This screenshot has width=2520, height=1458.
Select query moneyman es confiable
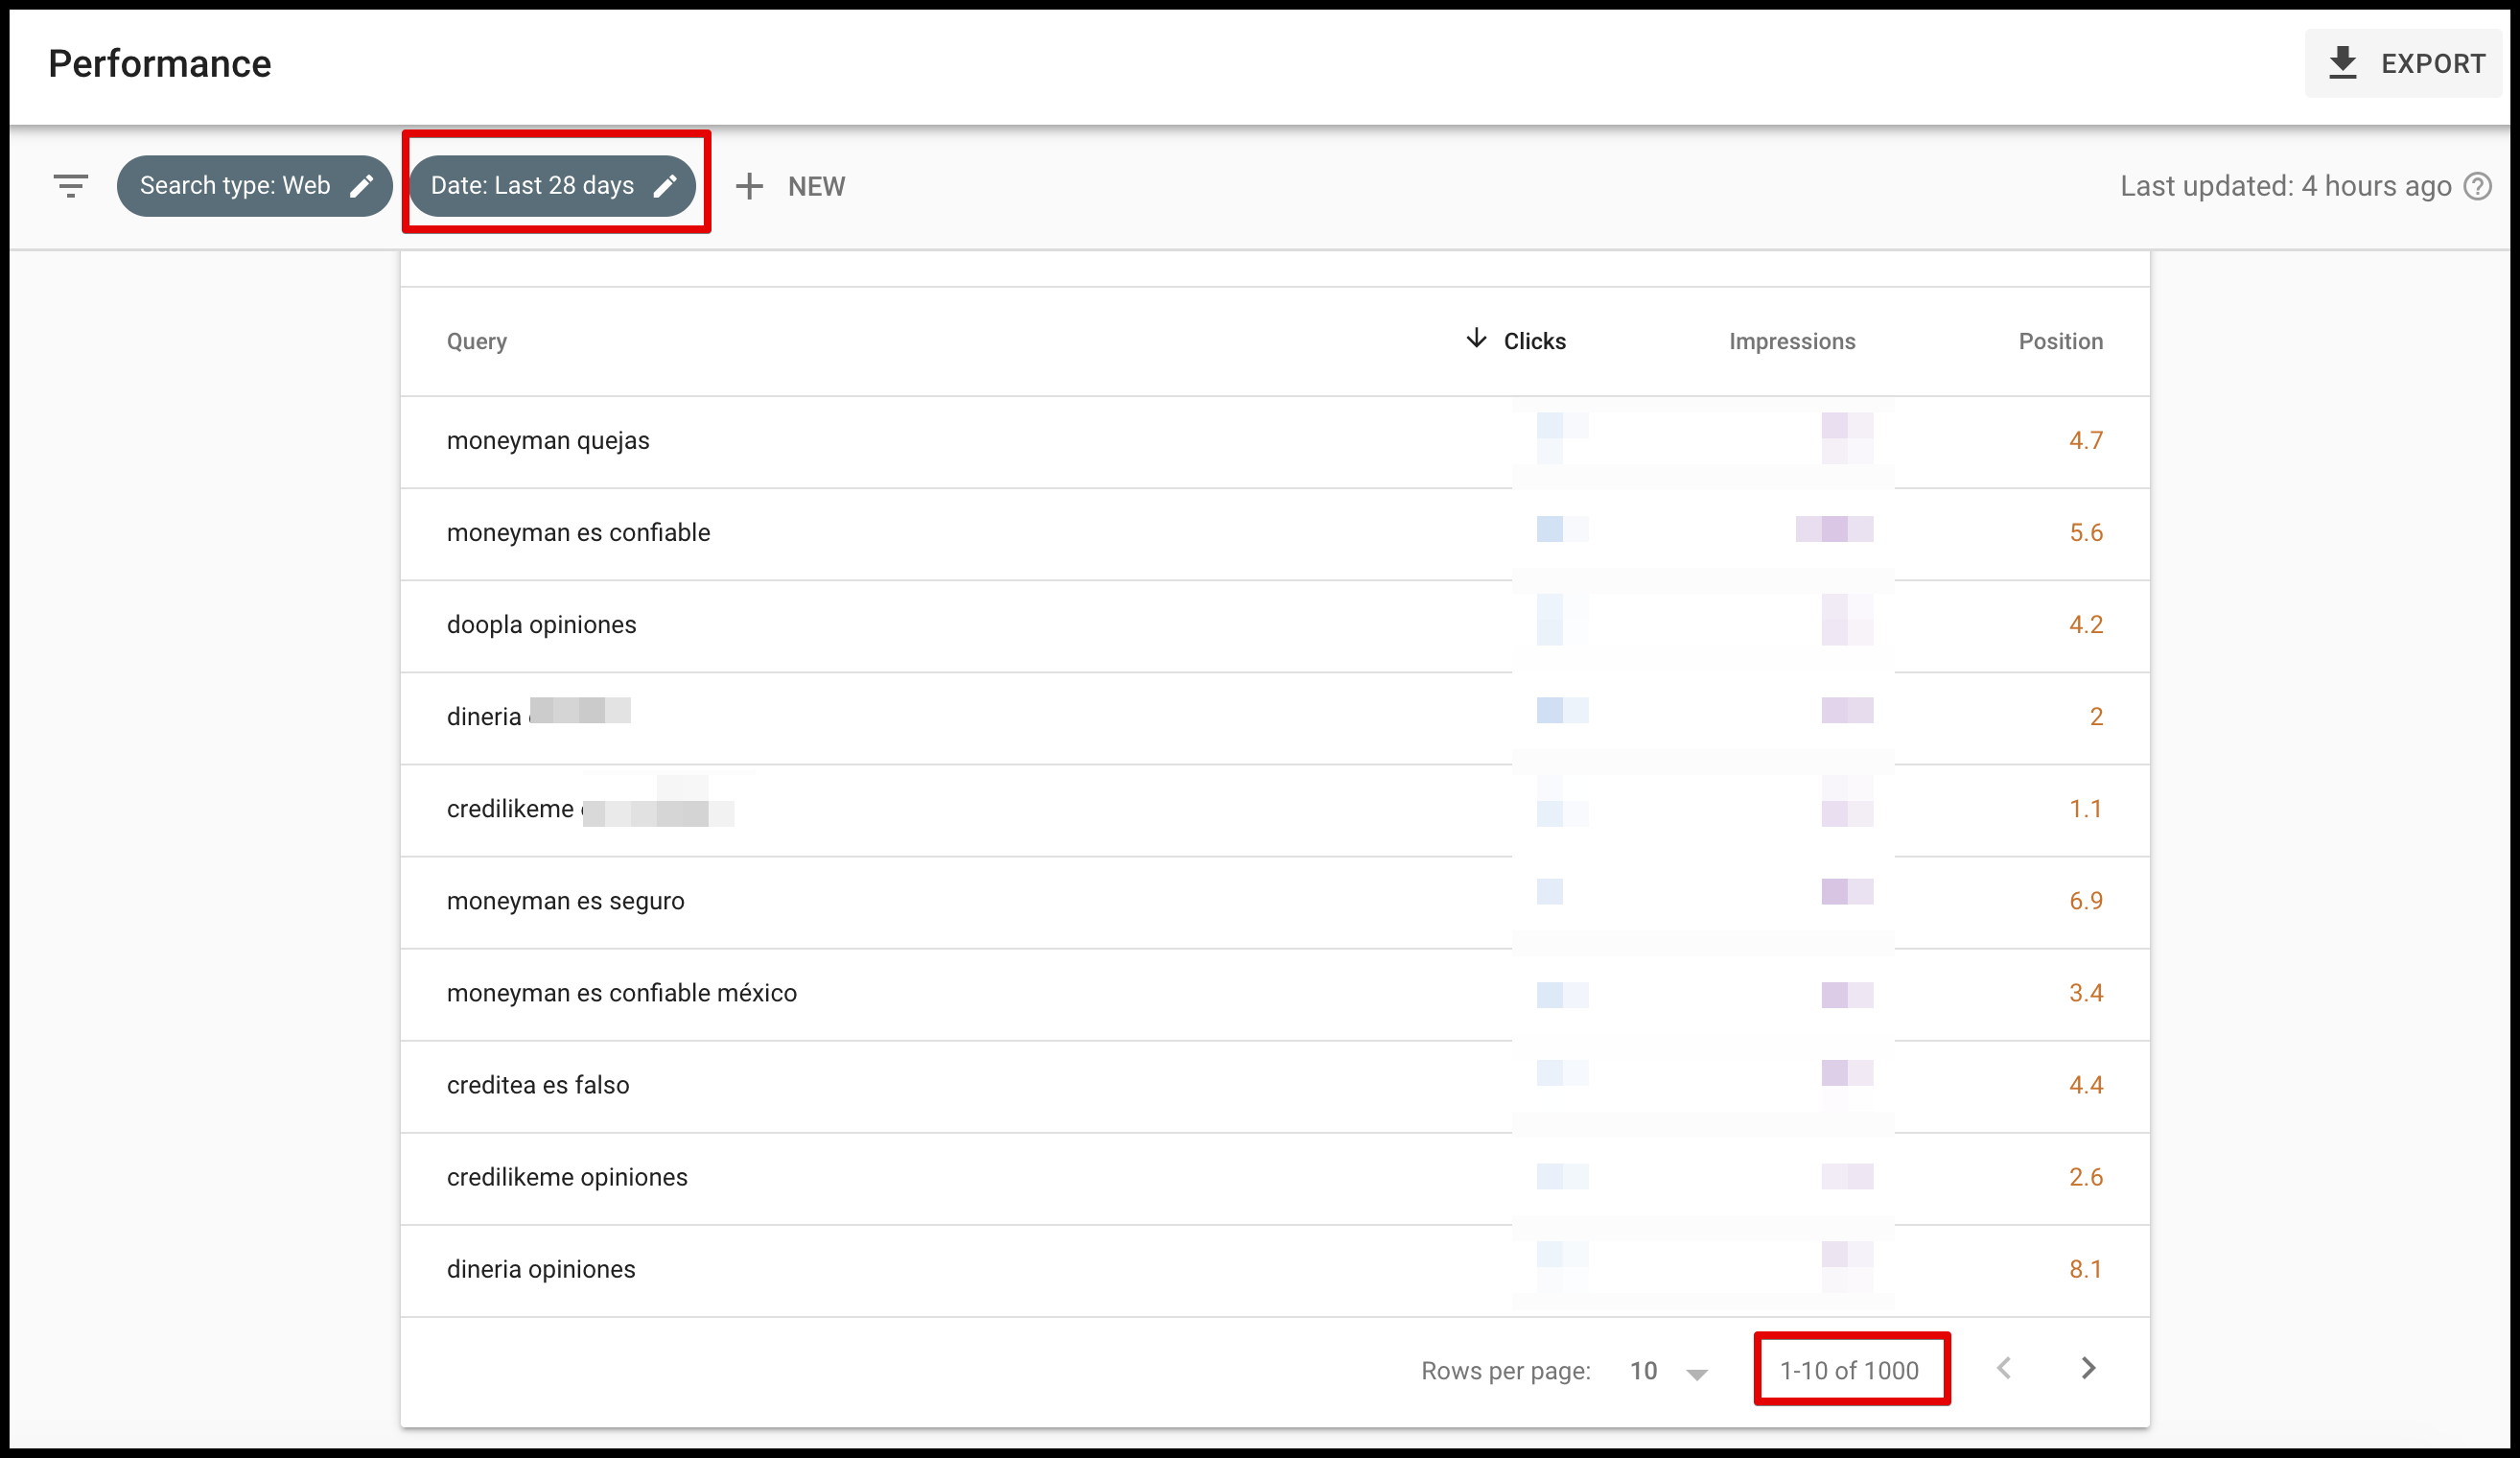[579, 533]
